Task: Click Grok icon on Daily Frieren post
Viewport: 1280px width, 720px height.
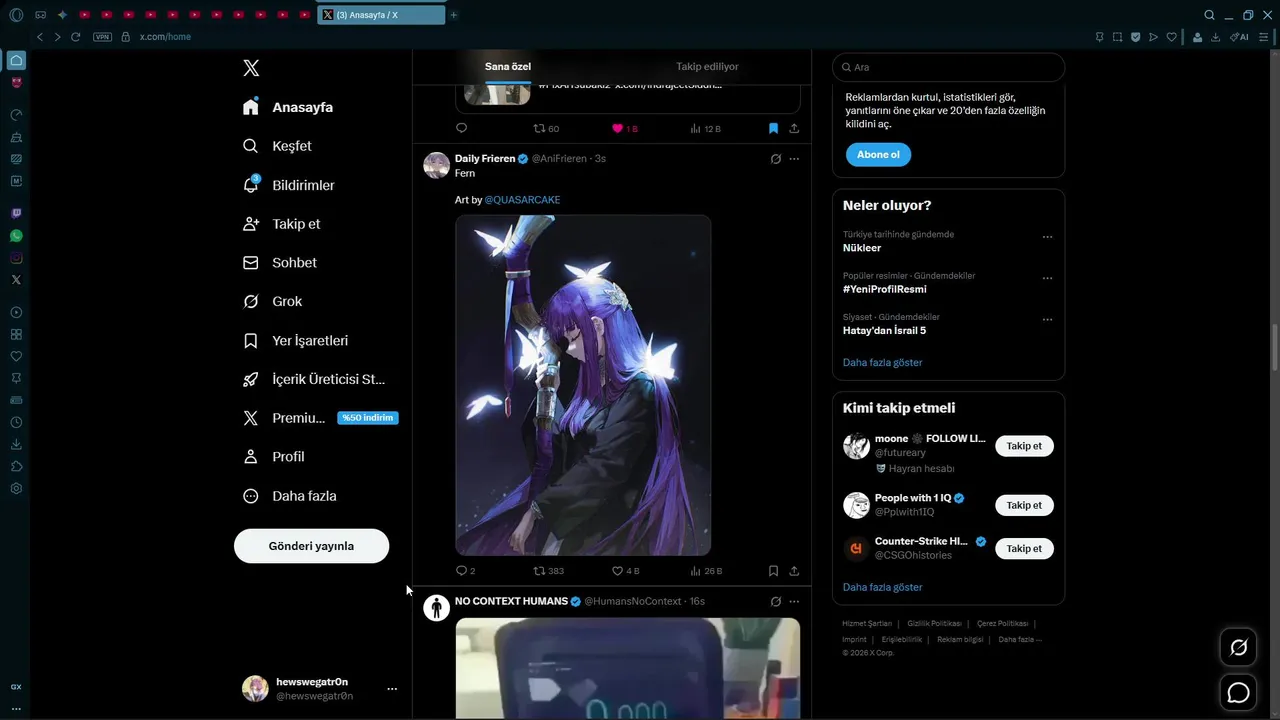Action: (x=775, y=159)
